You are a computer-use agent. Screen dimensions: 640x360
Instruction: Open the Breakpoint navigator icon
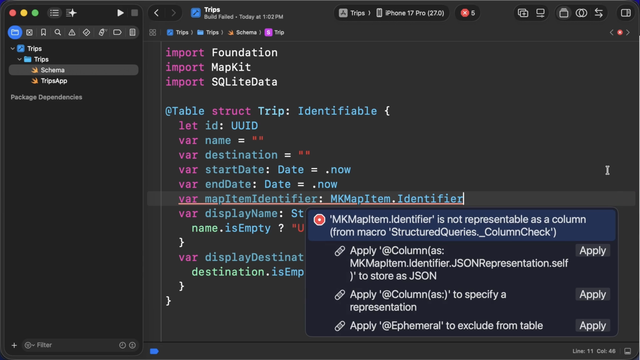[x=117, y=32]
